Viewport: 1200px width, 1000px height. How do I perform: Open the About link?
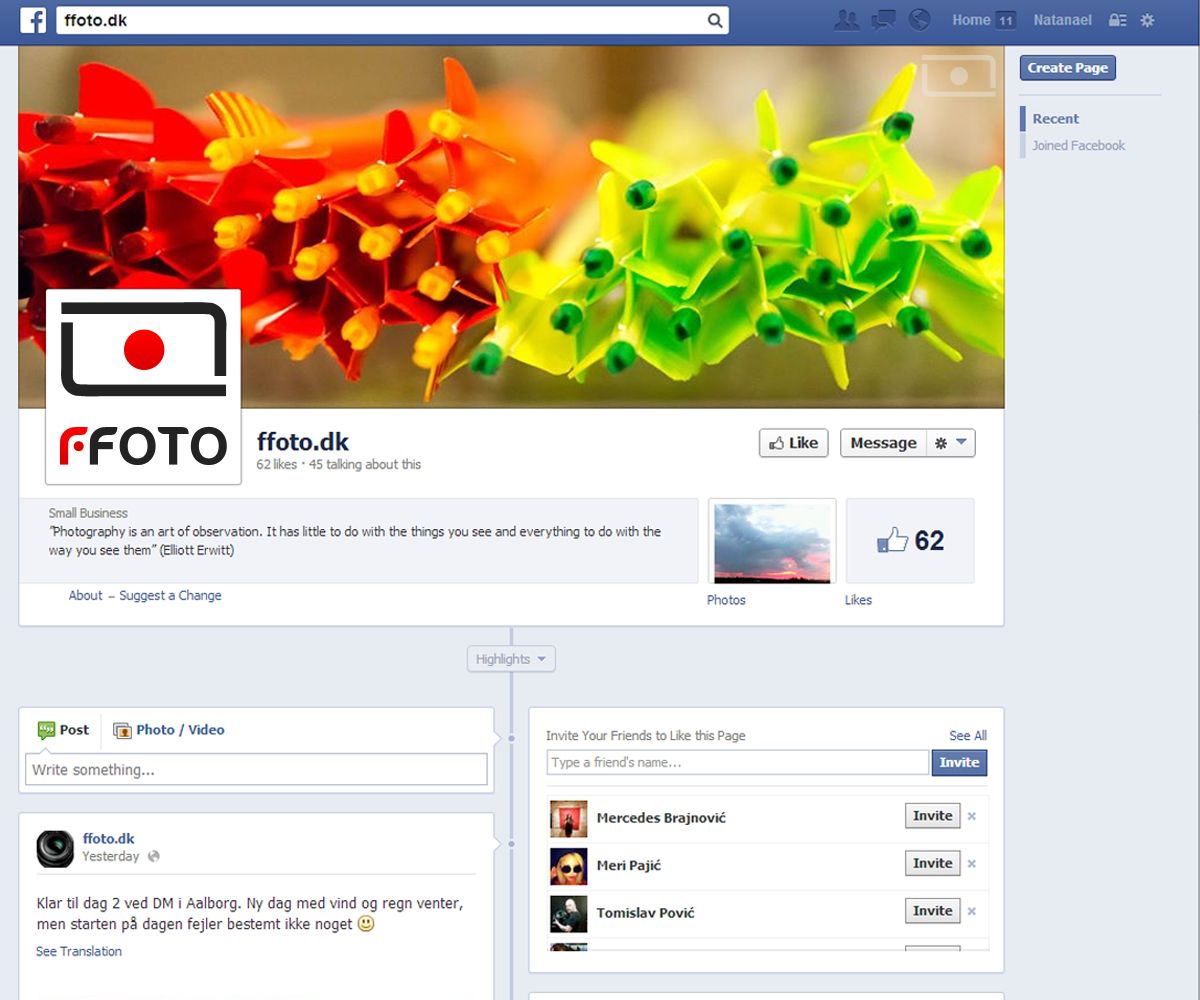pos(85,595)
